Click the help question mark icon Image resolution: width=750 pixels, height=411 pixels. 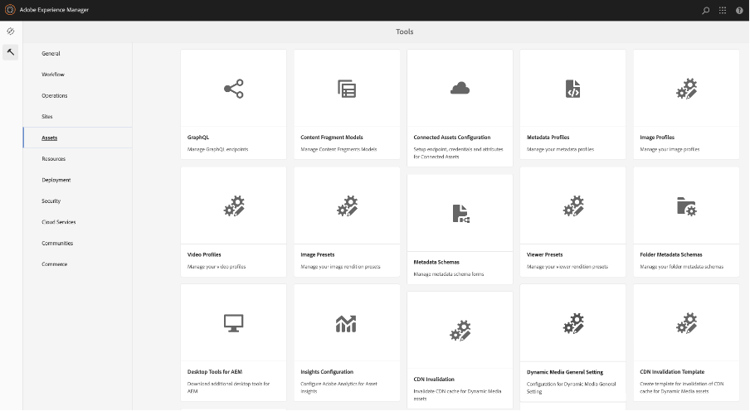pos(739,10)
